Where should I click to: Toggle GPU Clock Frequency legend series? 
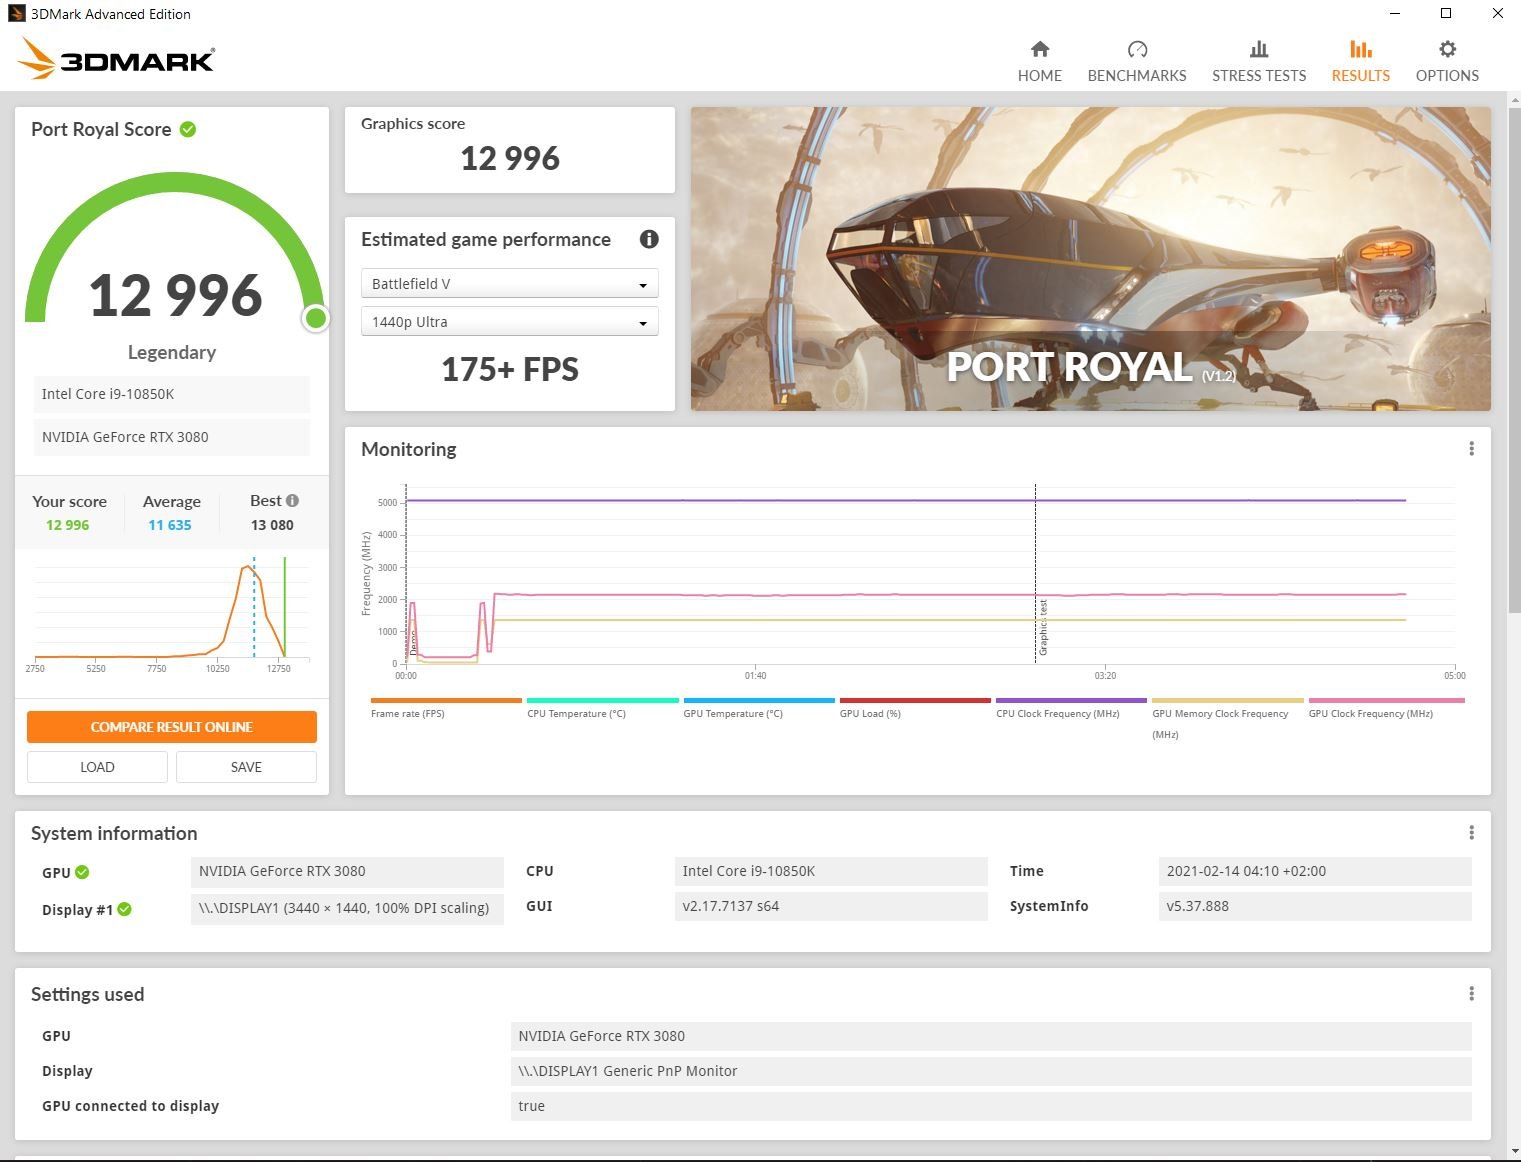pos(1386,708)
